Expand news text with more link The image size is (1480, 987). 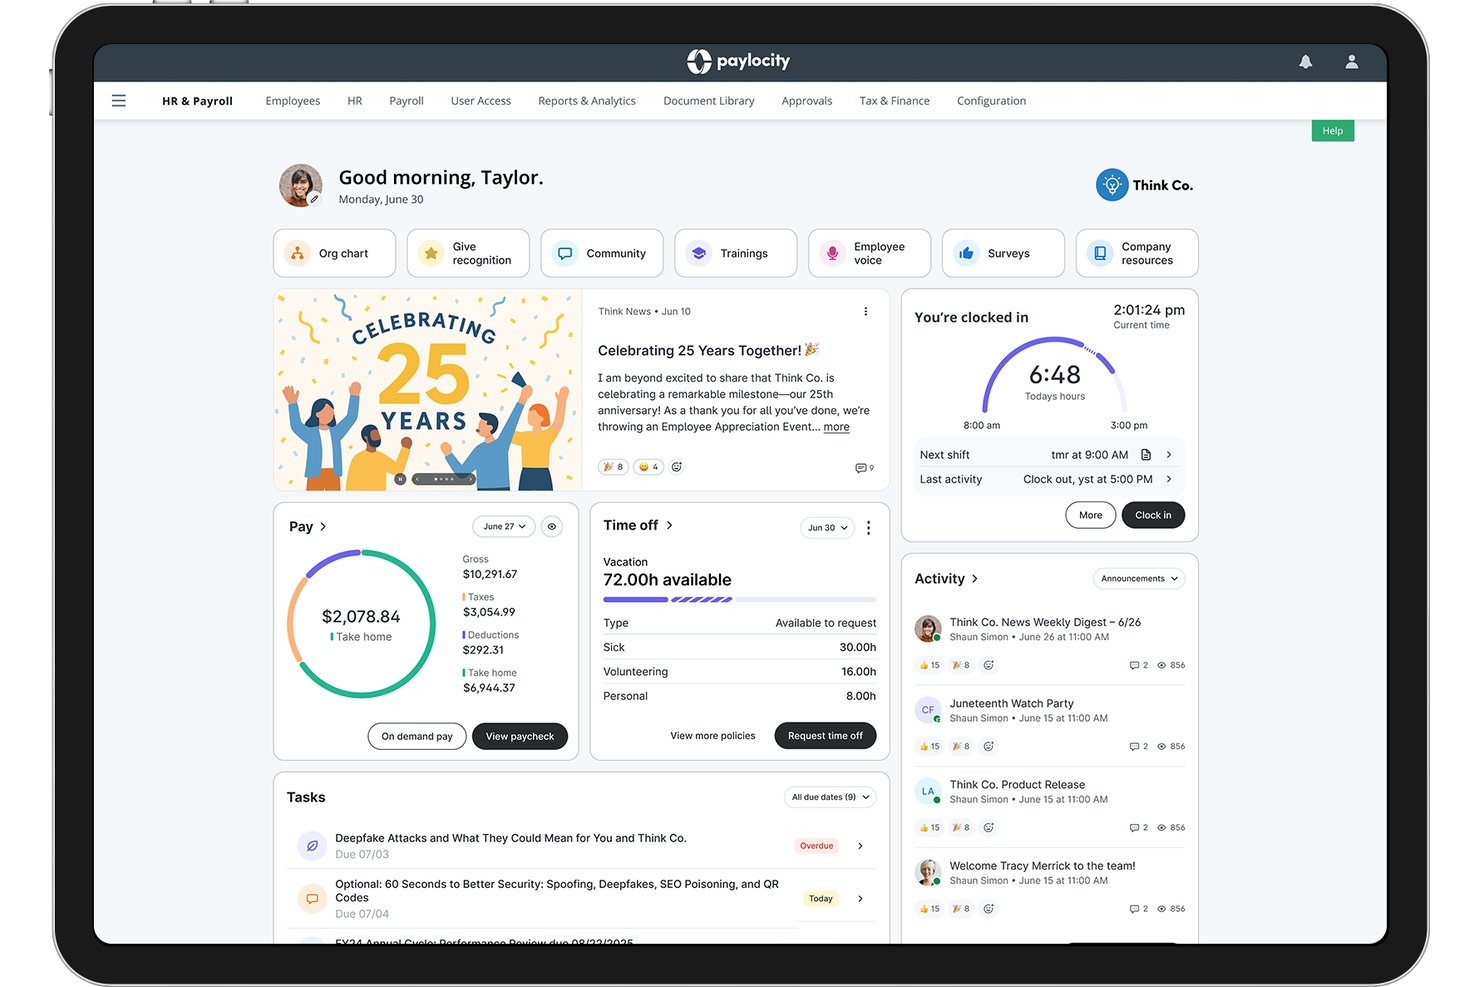click(837, 427)
